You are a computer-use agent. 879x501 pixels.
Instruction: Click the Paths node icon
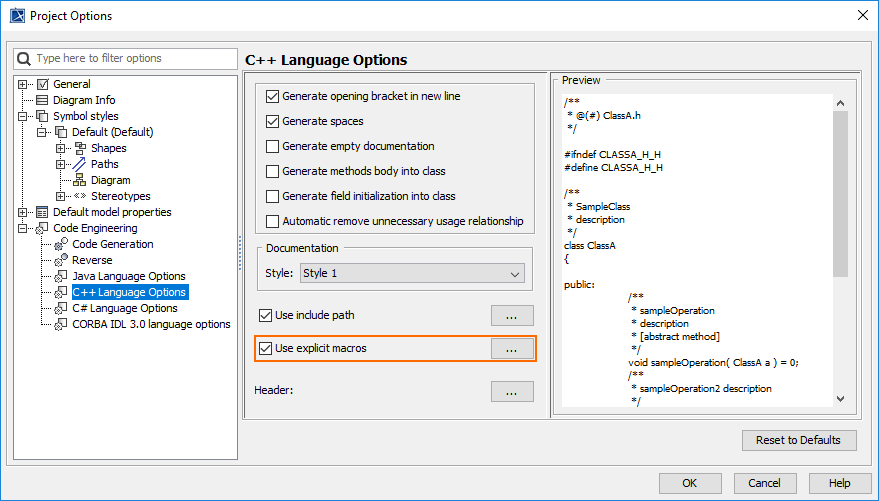coord(80,164)
